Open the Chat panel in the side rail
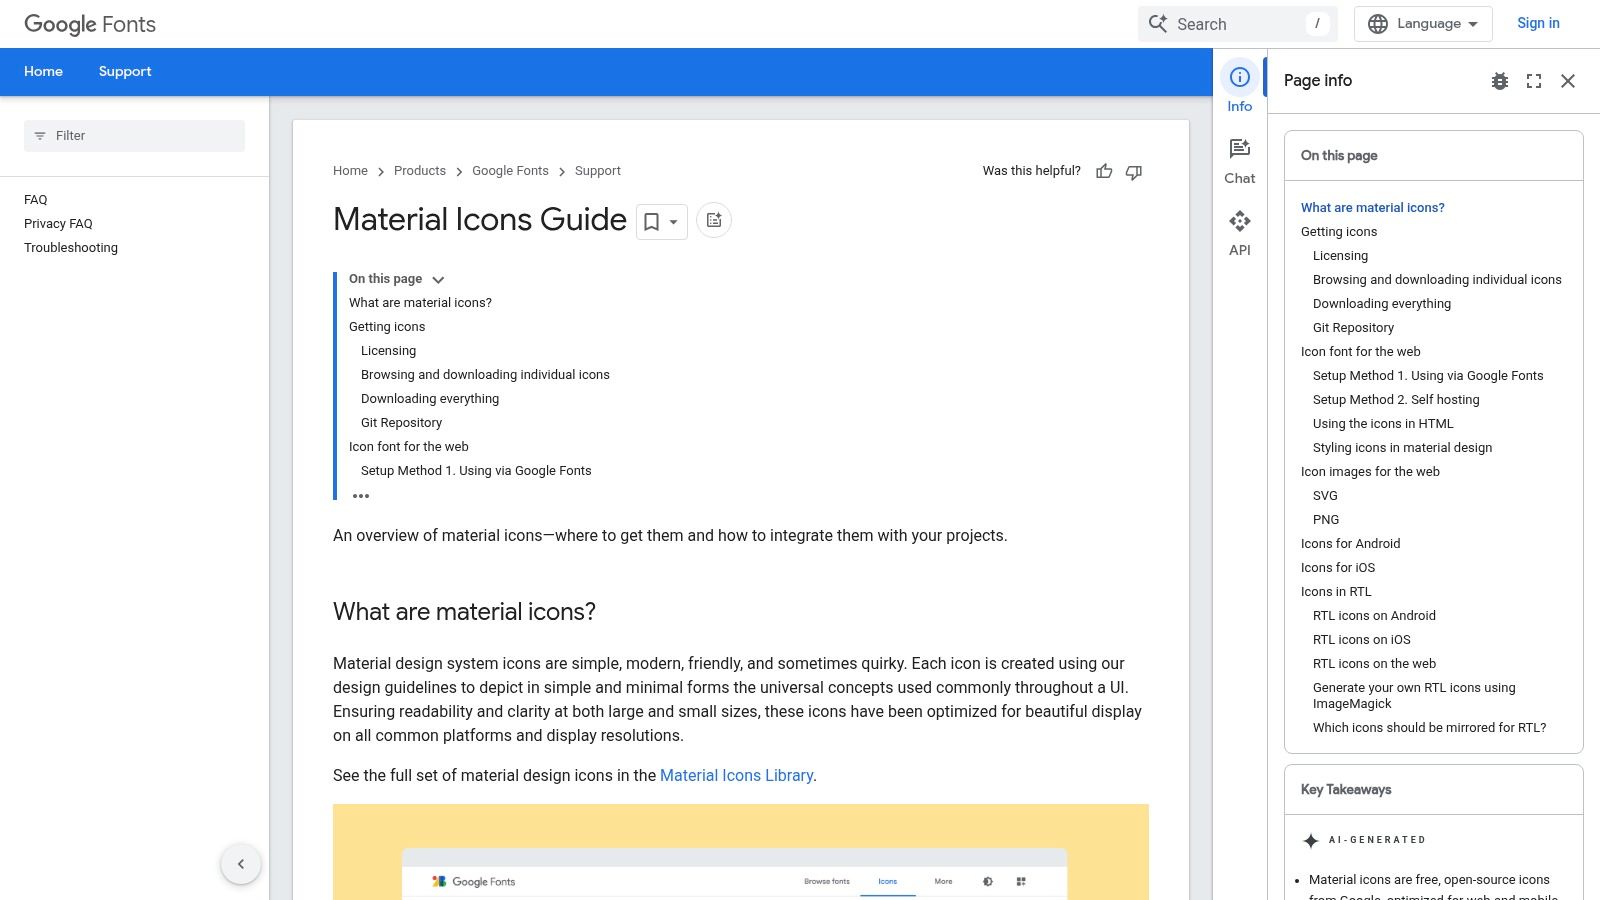1600x900 pixels. [1239, 158]
